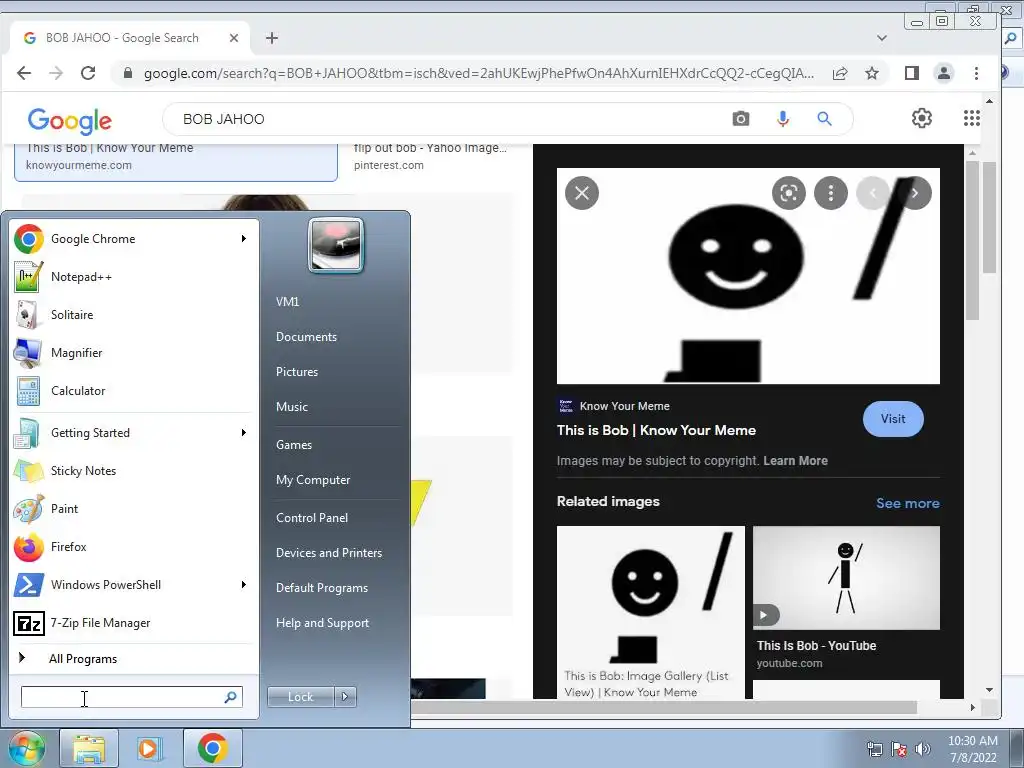Open three-dot options on image preview
1024x768 pixels.
click(x=831, y=193)
